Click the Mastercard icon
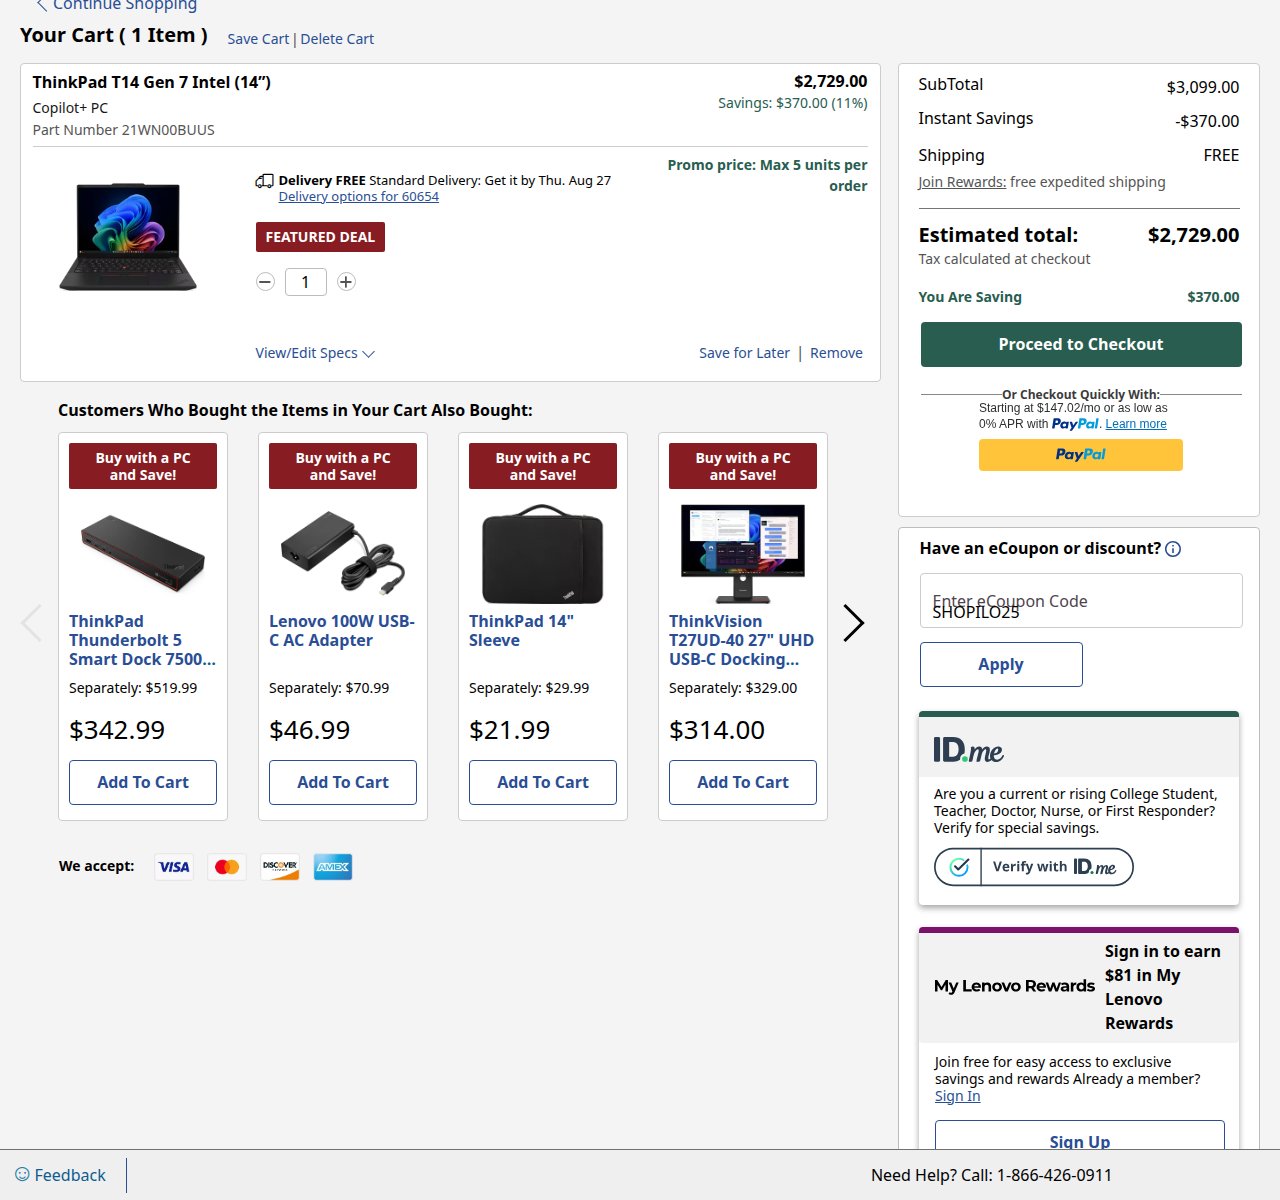The height and width of the screenshot is (1200, 1280). point(227,867)
